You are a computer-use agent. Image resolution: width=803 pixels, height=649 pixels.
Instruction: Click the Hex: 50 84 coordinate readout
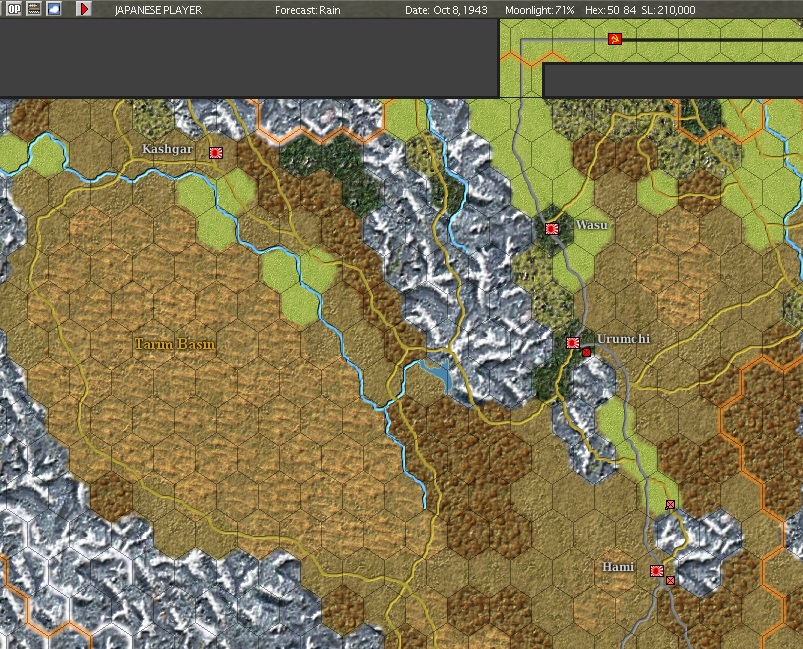click(610, 10)
